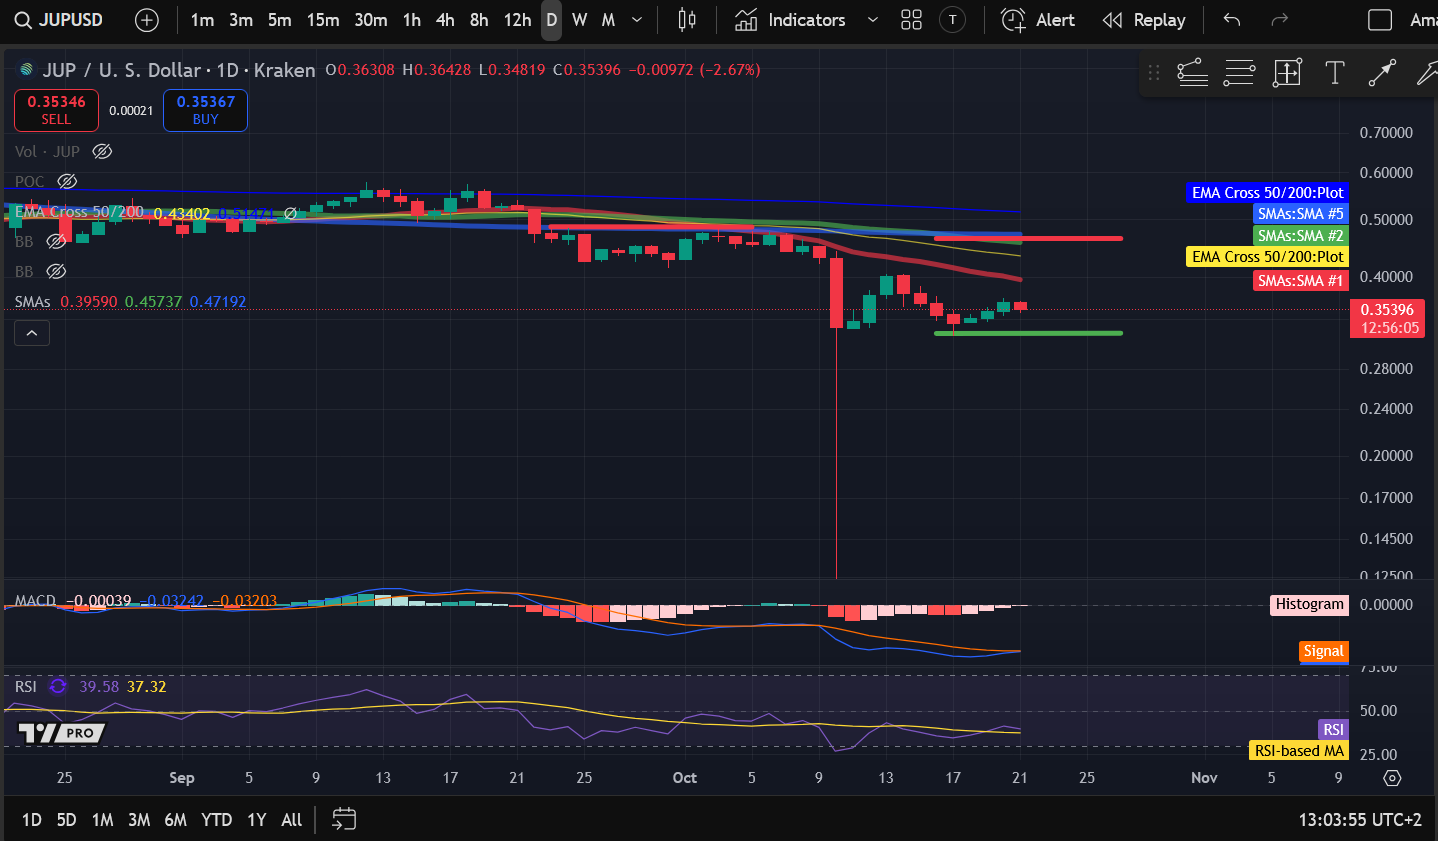
Task: Unhide the first BB indicator
Action: (57, 242)
